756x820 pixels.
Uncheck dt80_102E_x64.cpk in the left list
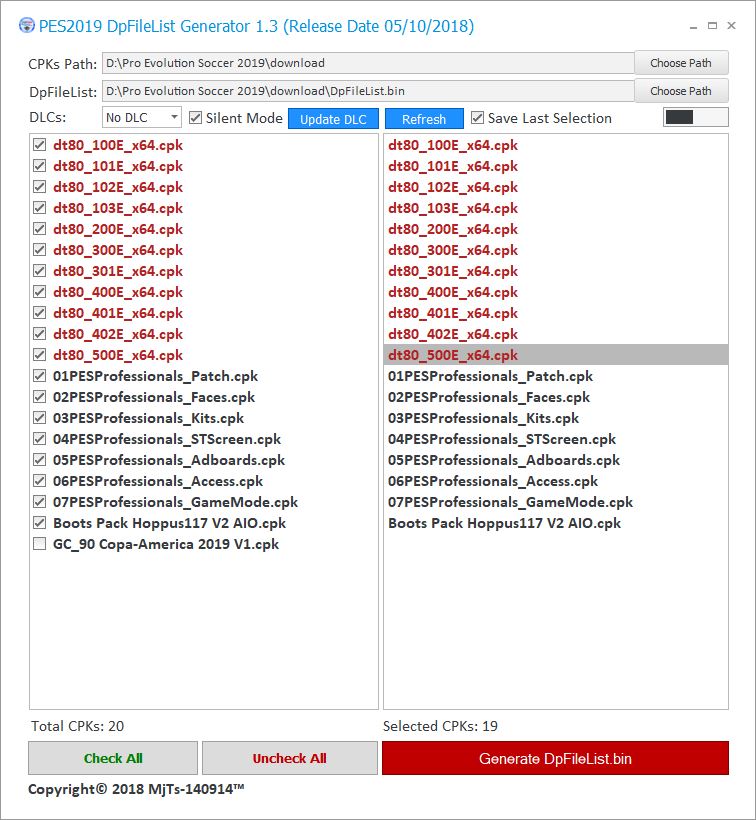(40, 187)
